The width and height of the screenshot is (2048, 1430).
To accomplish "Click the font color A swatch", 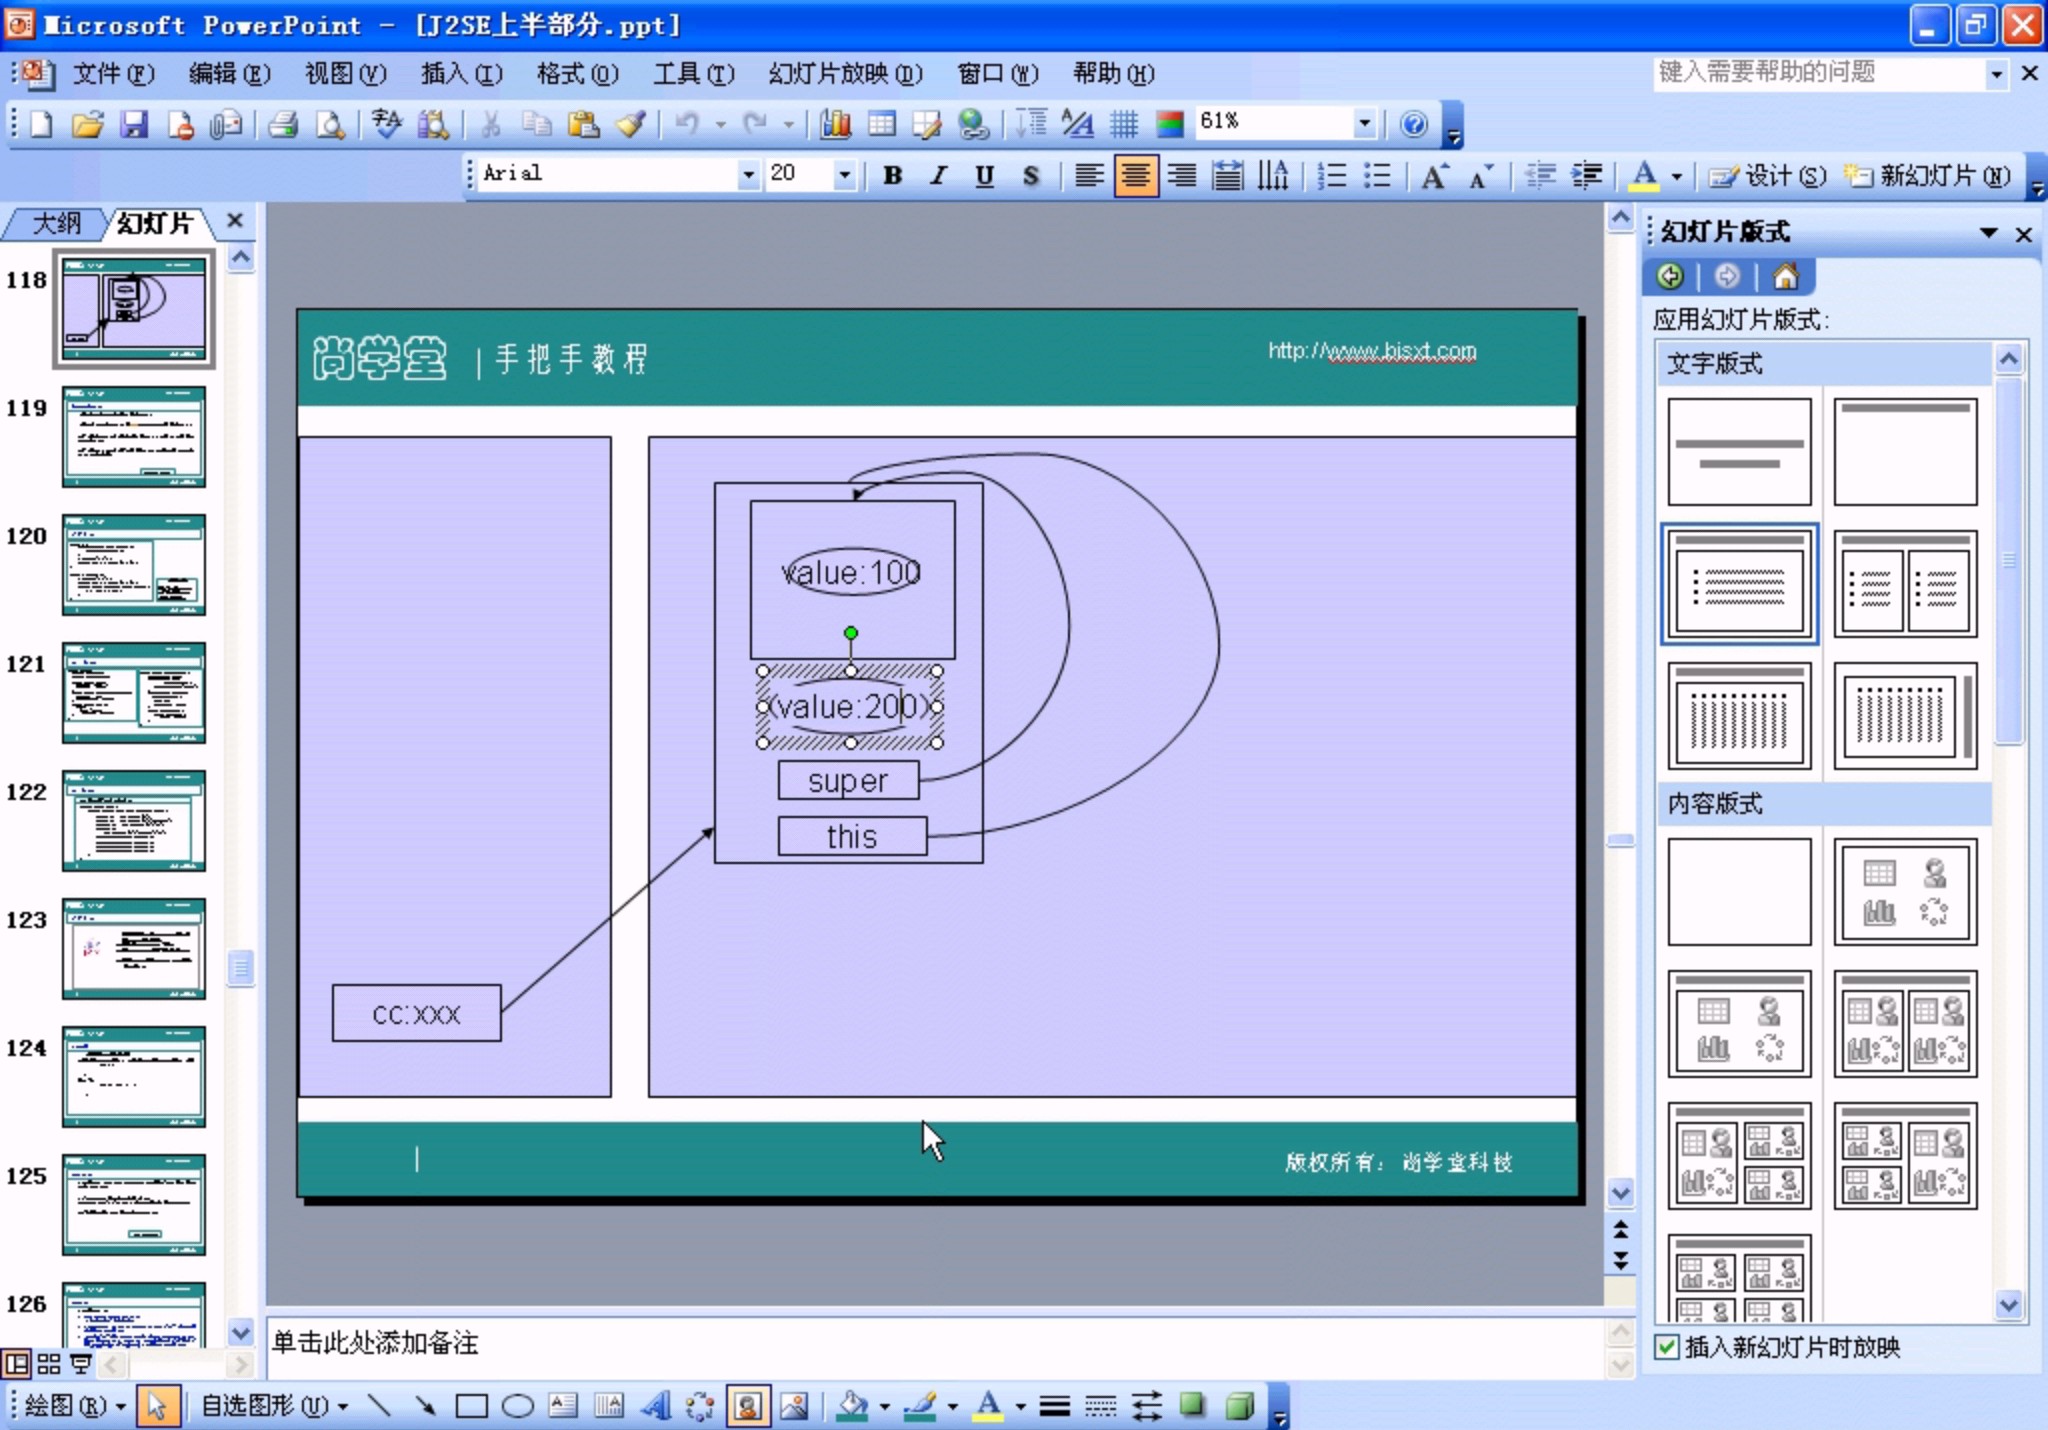I will [1643, 176].
